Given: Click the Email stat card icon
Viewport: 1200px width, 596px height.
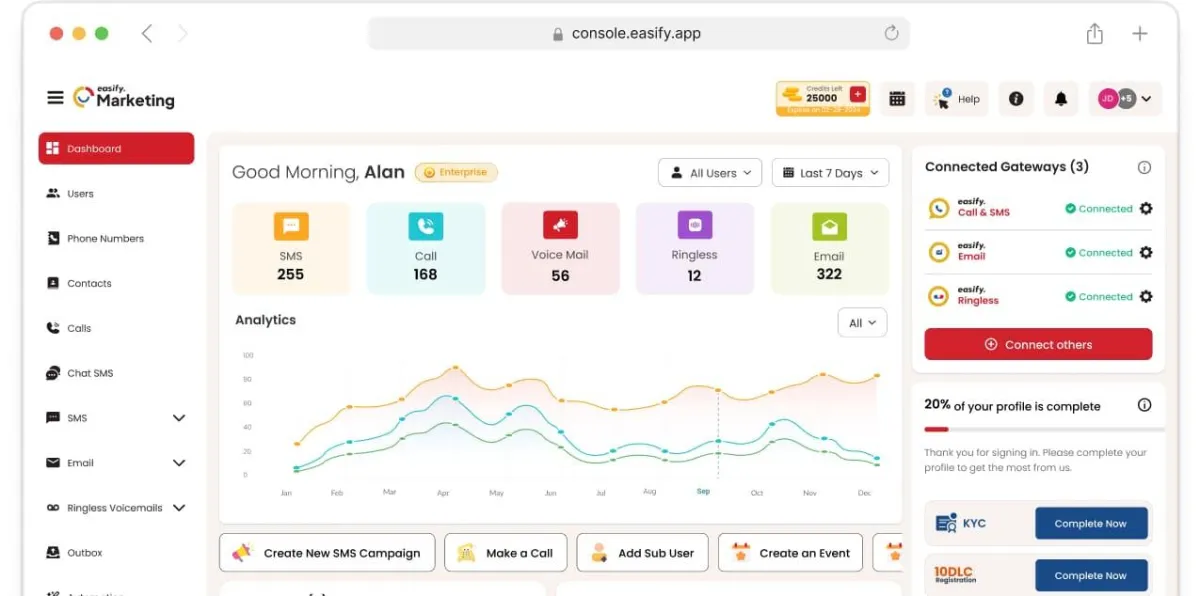Looking at the screenshot, I should click(x=829, y=226).
